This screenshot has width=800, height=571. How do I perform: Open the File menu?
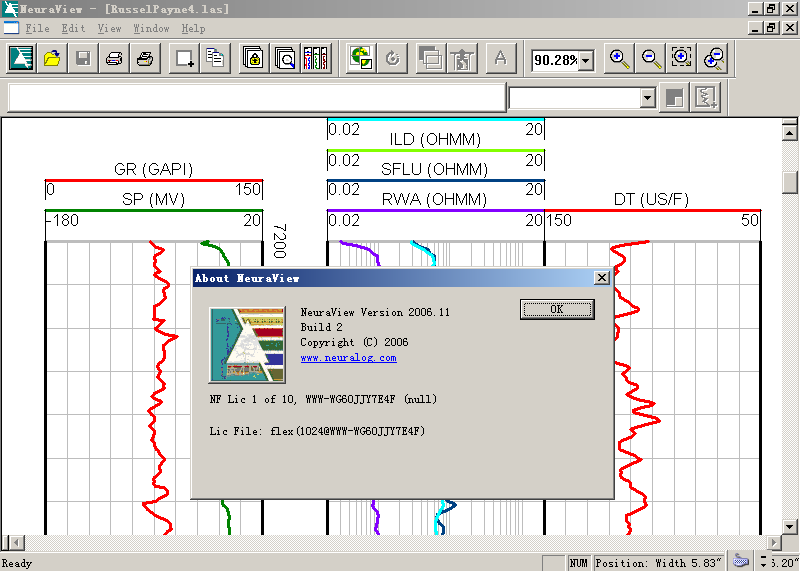coord(37,29)
